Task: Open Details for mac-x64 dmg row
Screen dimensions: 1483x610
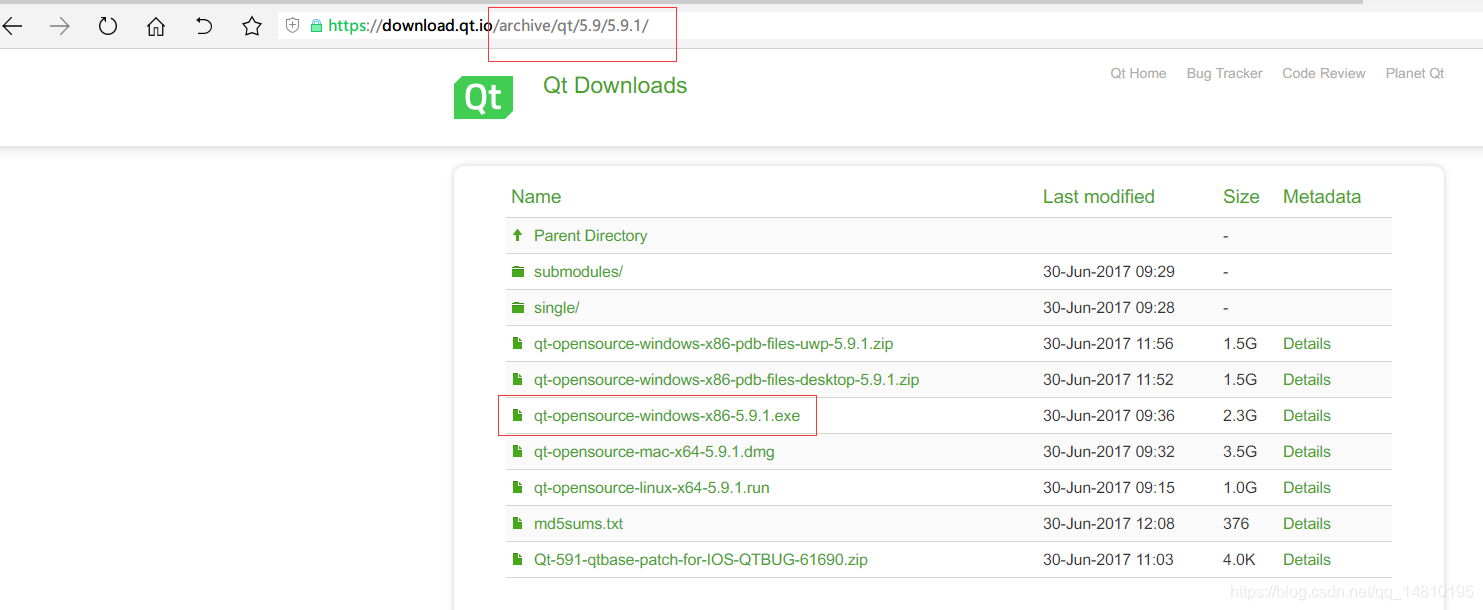Action: [1307, 452]
